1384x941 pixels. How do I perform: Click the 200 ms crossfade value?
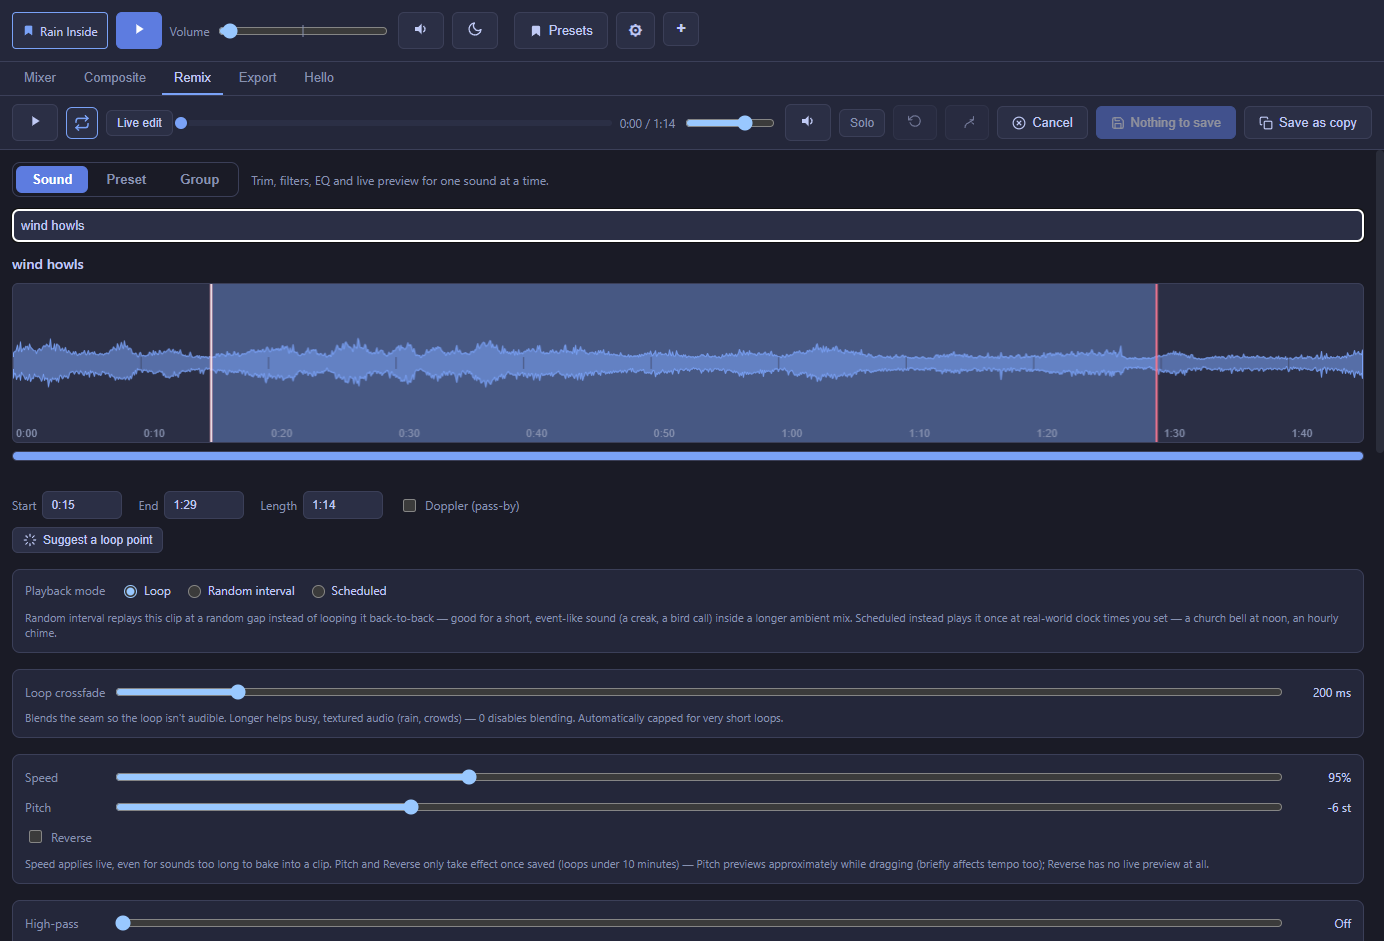point(1331,693)
